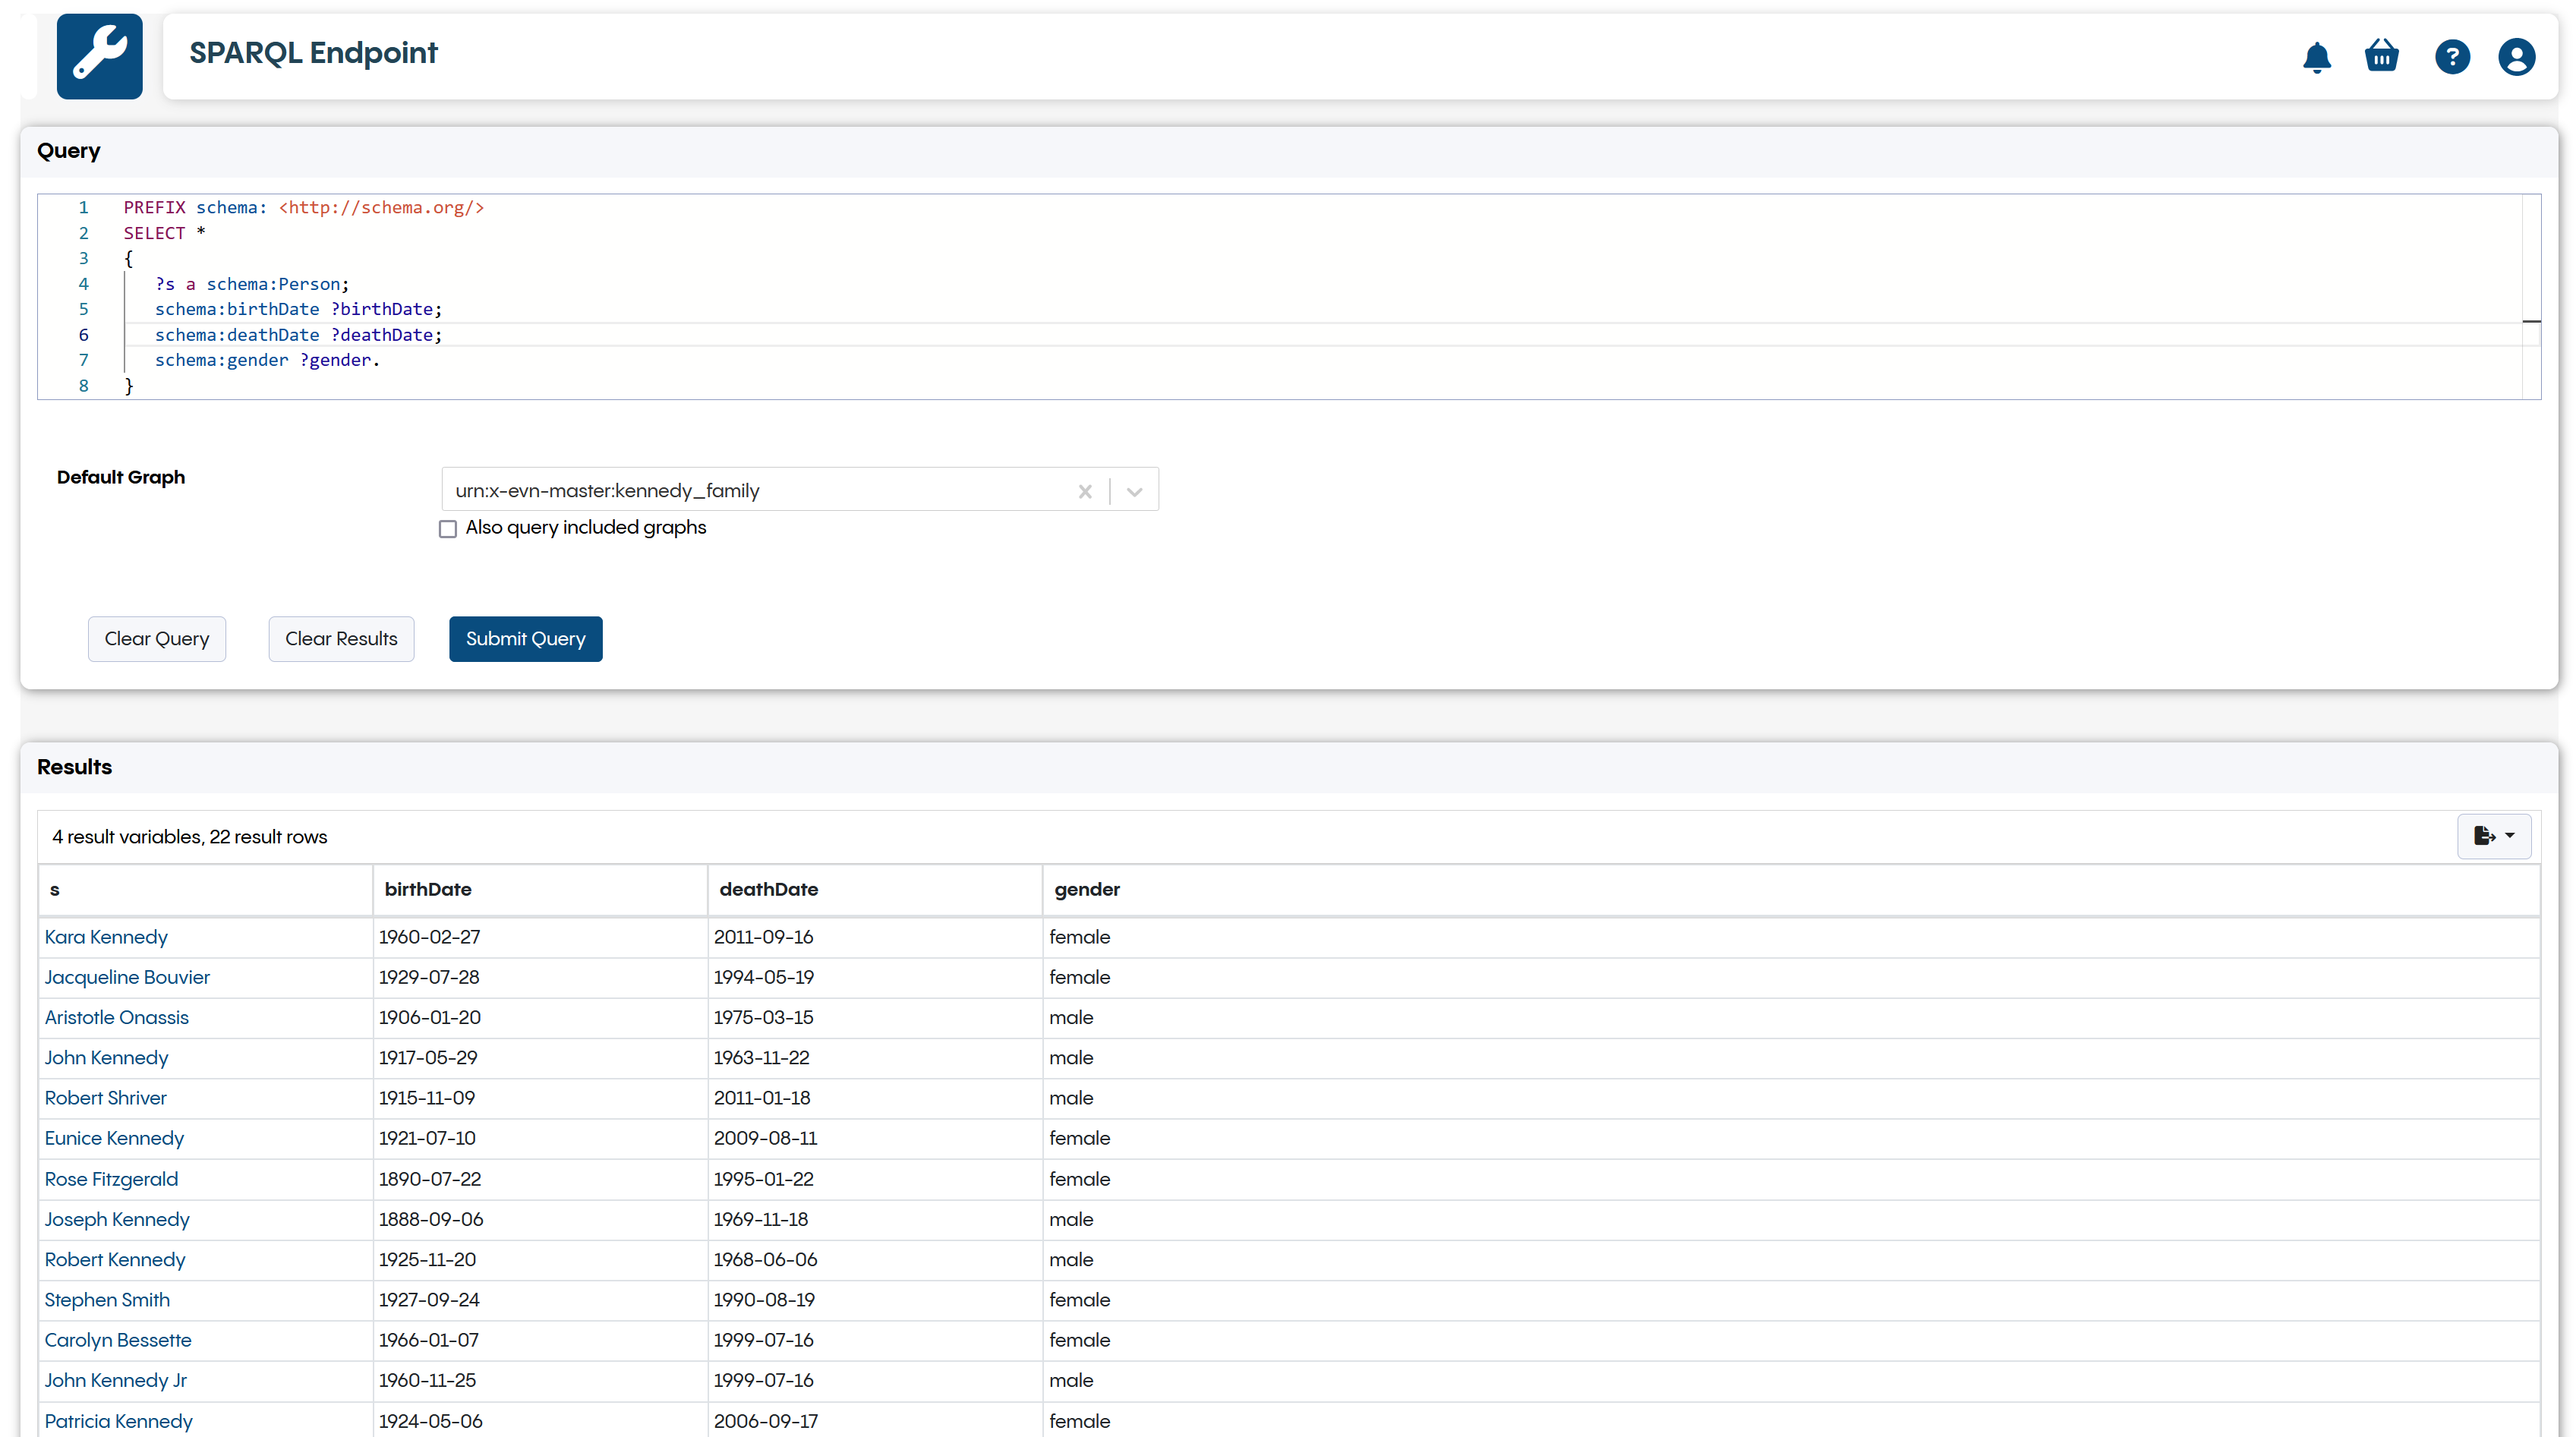Open the Jacqueline Bouvier record

(126, 977)
